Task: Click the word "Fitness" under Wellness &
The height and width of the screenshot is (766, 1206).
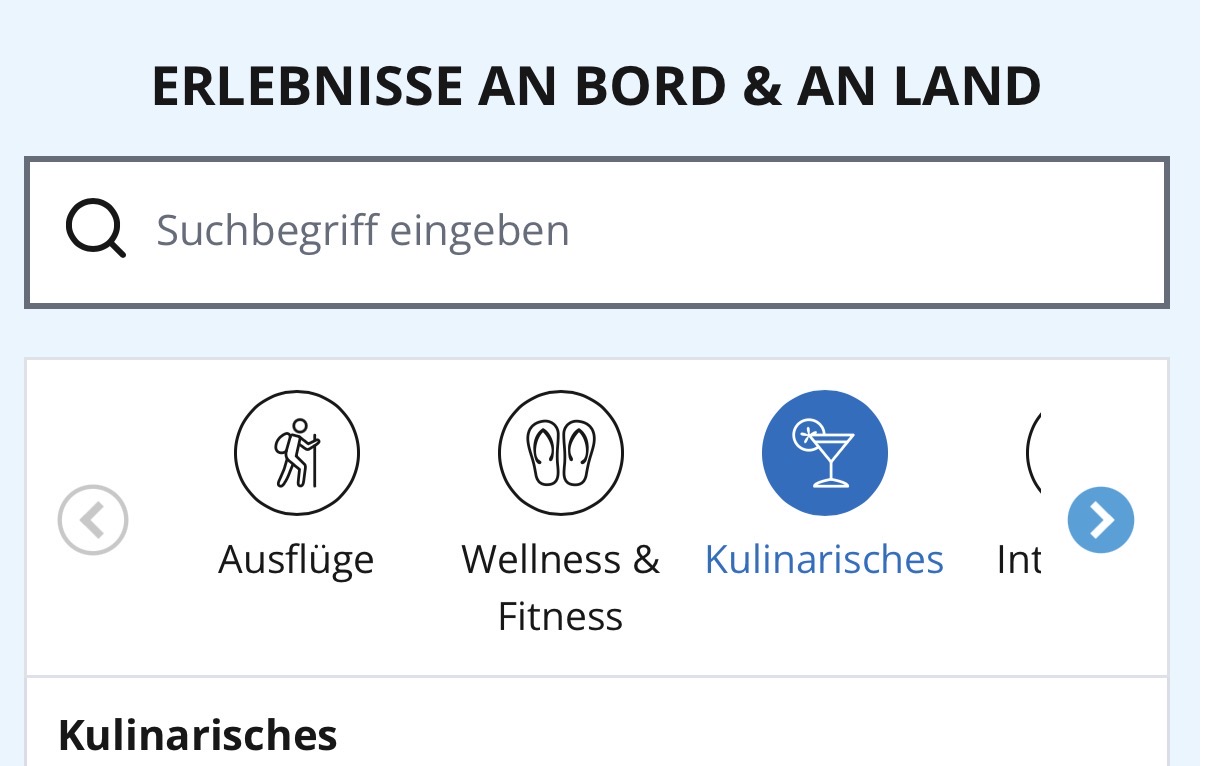Action: point(560,616)
